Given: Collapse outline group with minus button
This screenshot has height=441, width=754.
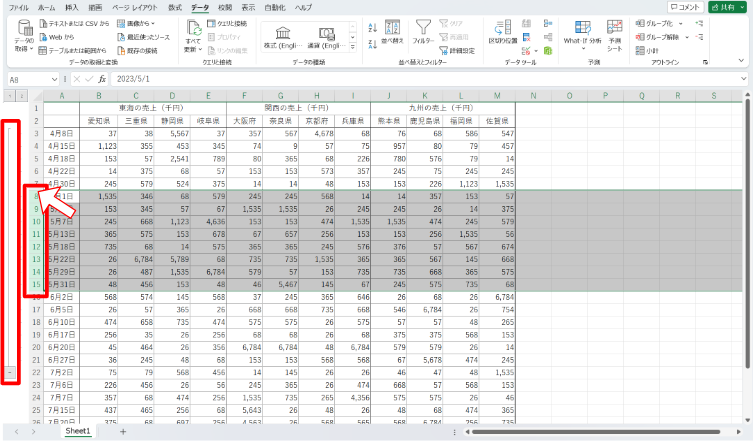Looking at the screenshot, I should [x=10, y=372].
